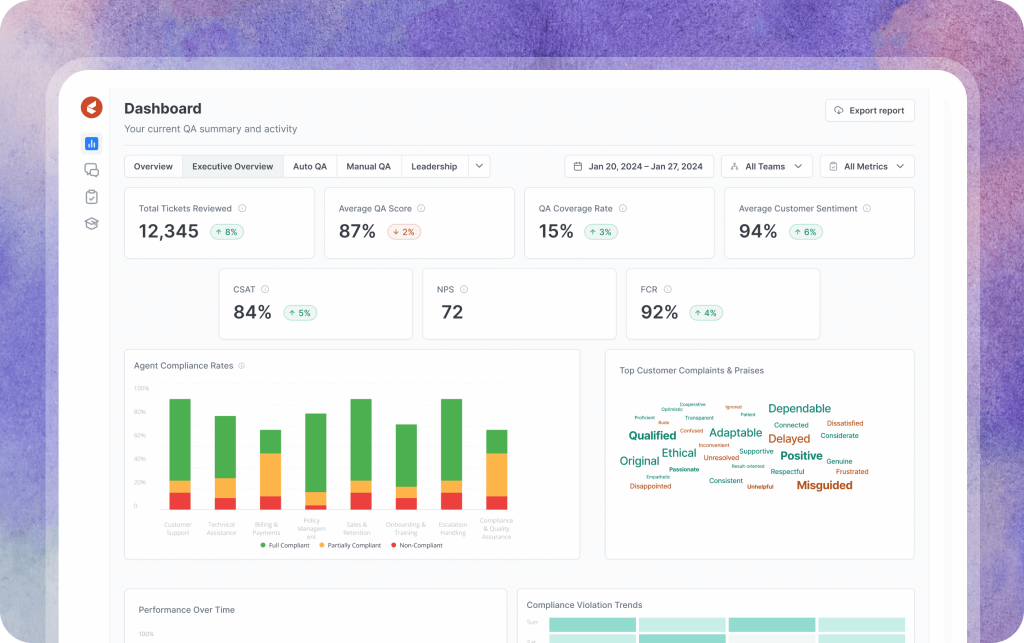This screenshot has height=643, width=1024.
Task: Click the word Misguided in word cloud
Action: coord(824,485)
